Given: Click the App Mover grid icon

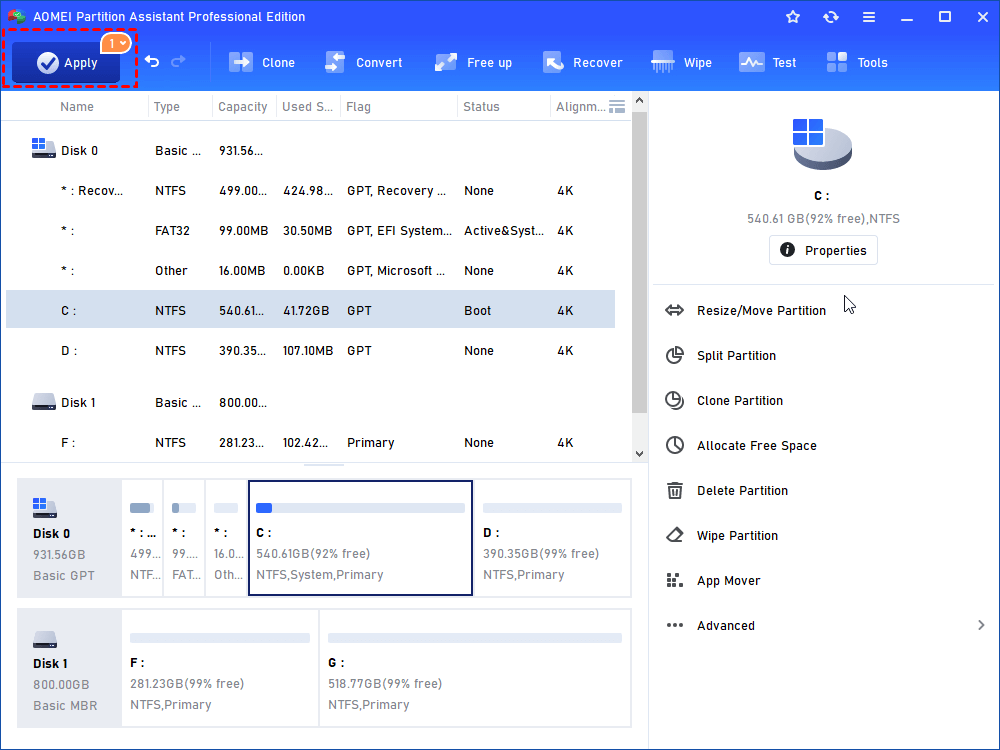Looking at the screenshot, I should coord(675,580).
